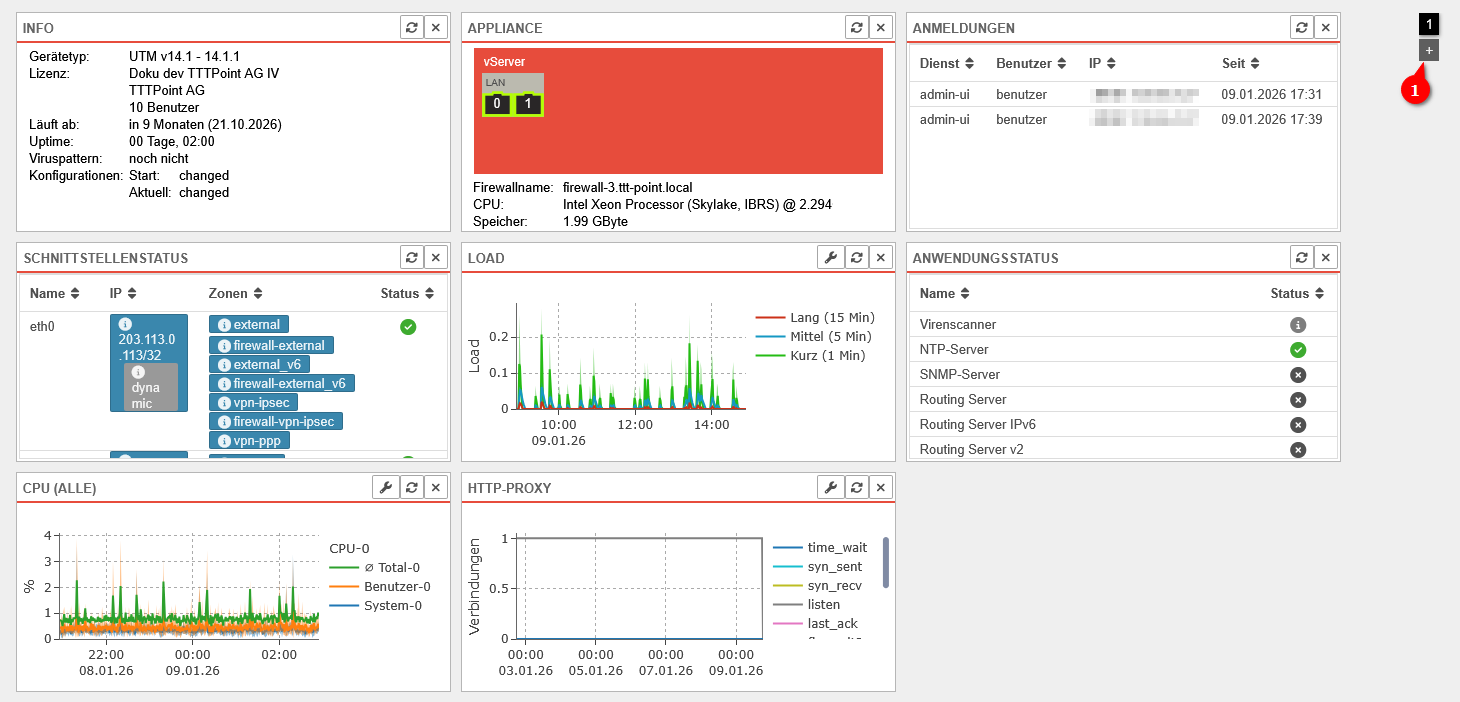This screenshot has width=1460, height=702.
Task: Click the HTTP-Proxy legend scrollbar
Action: point(886,563)
